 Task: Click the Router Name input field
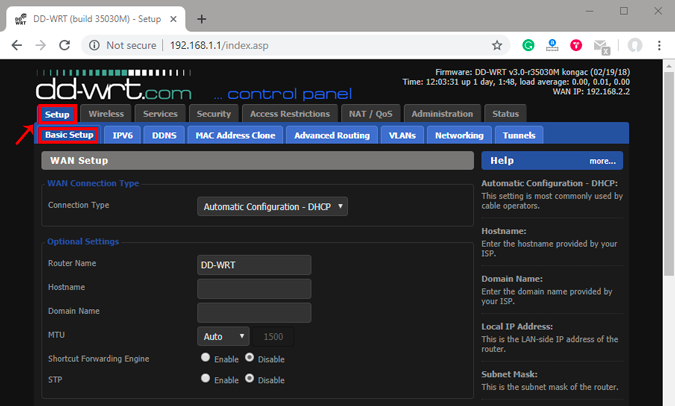pos(255,265)
